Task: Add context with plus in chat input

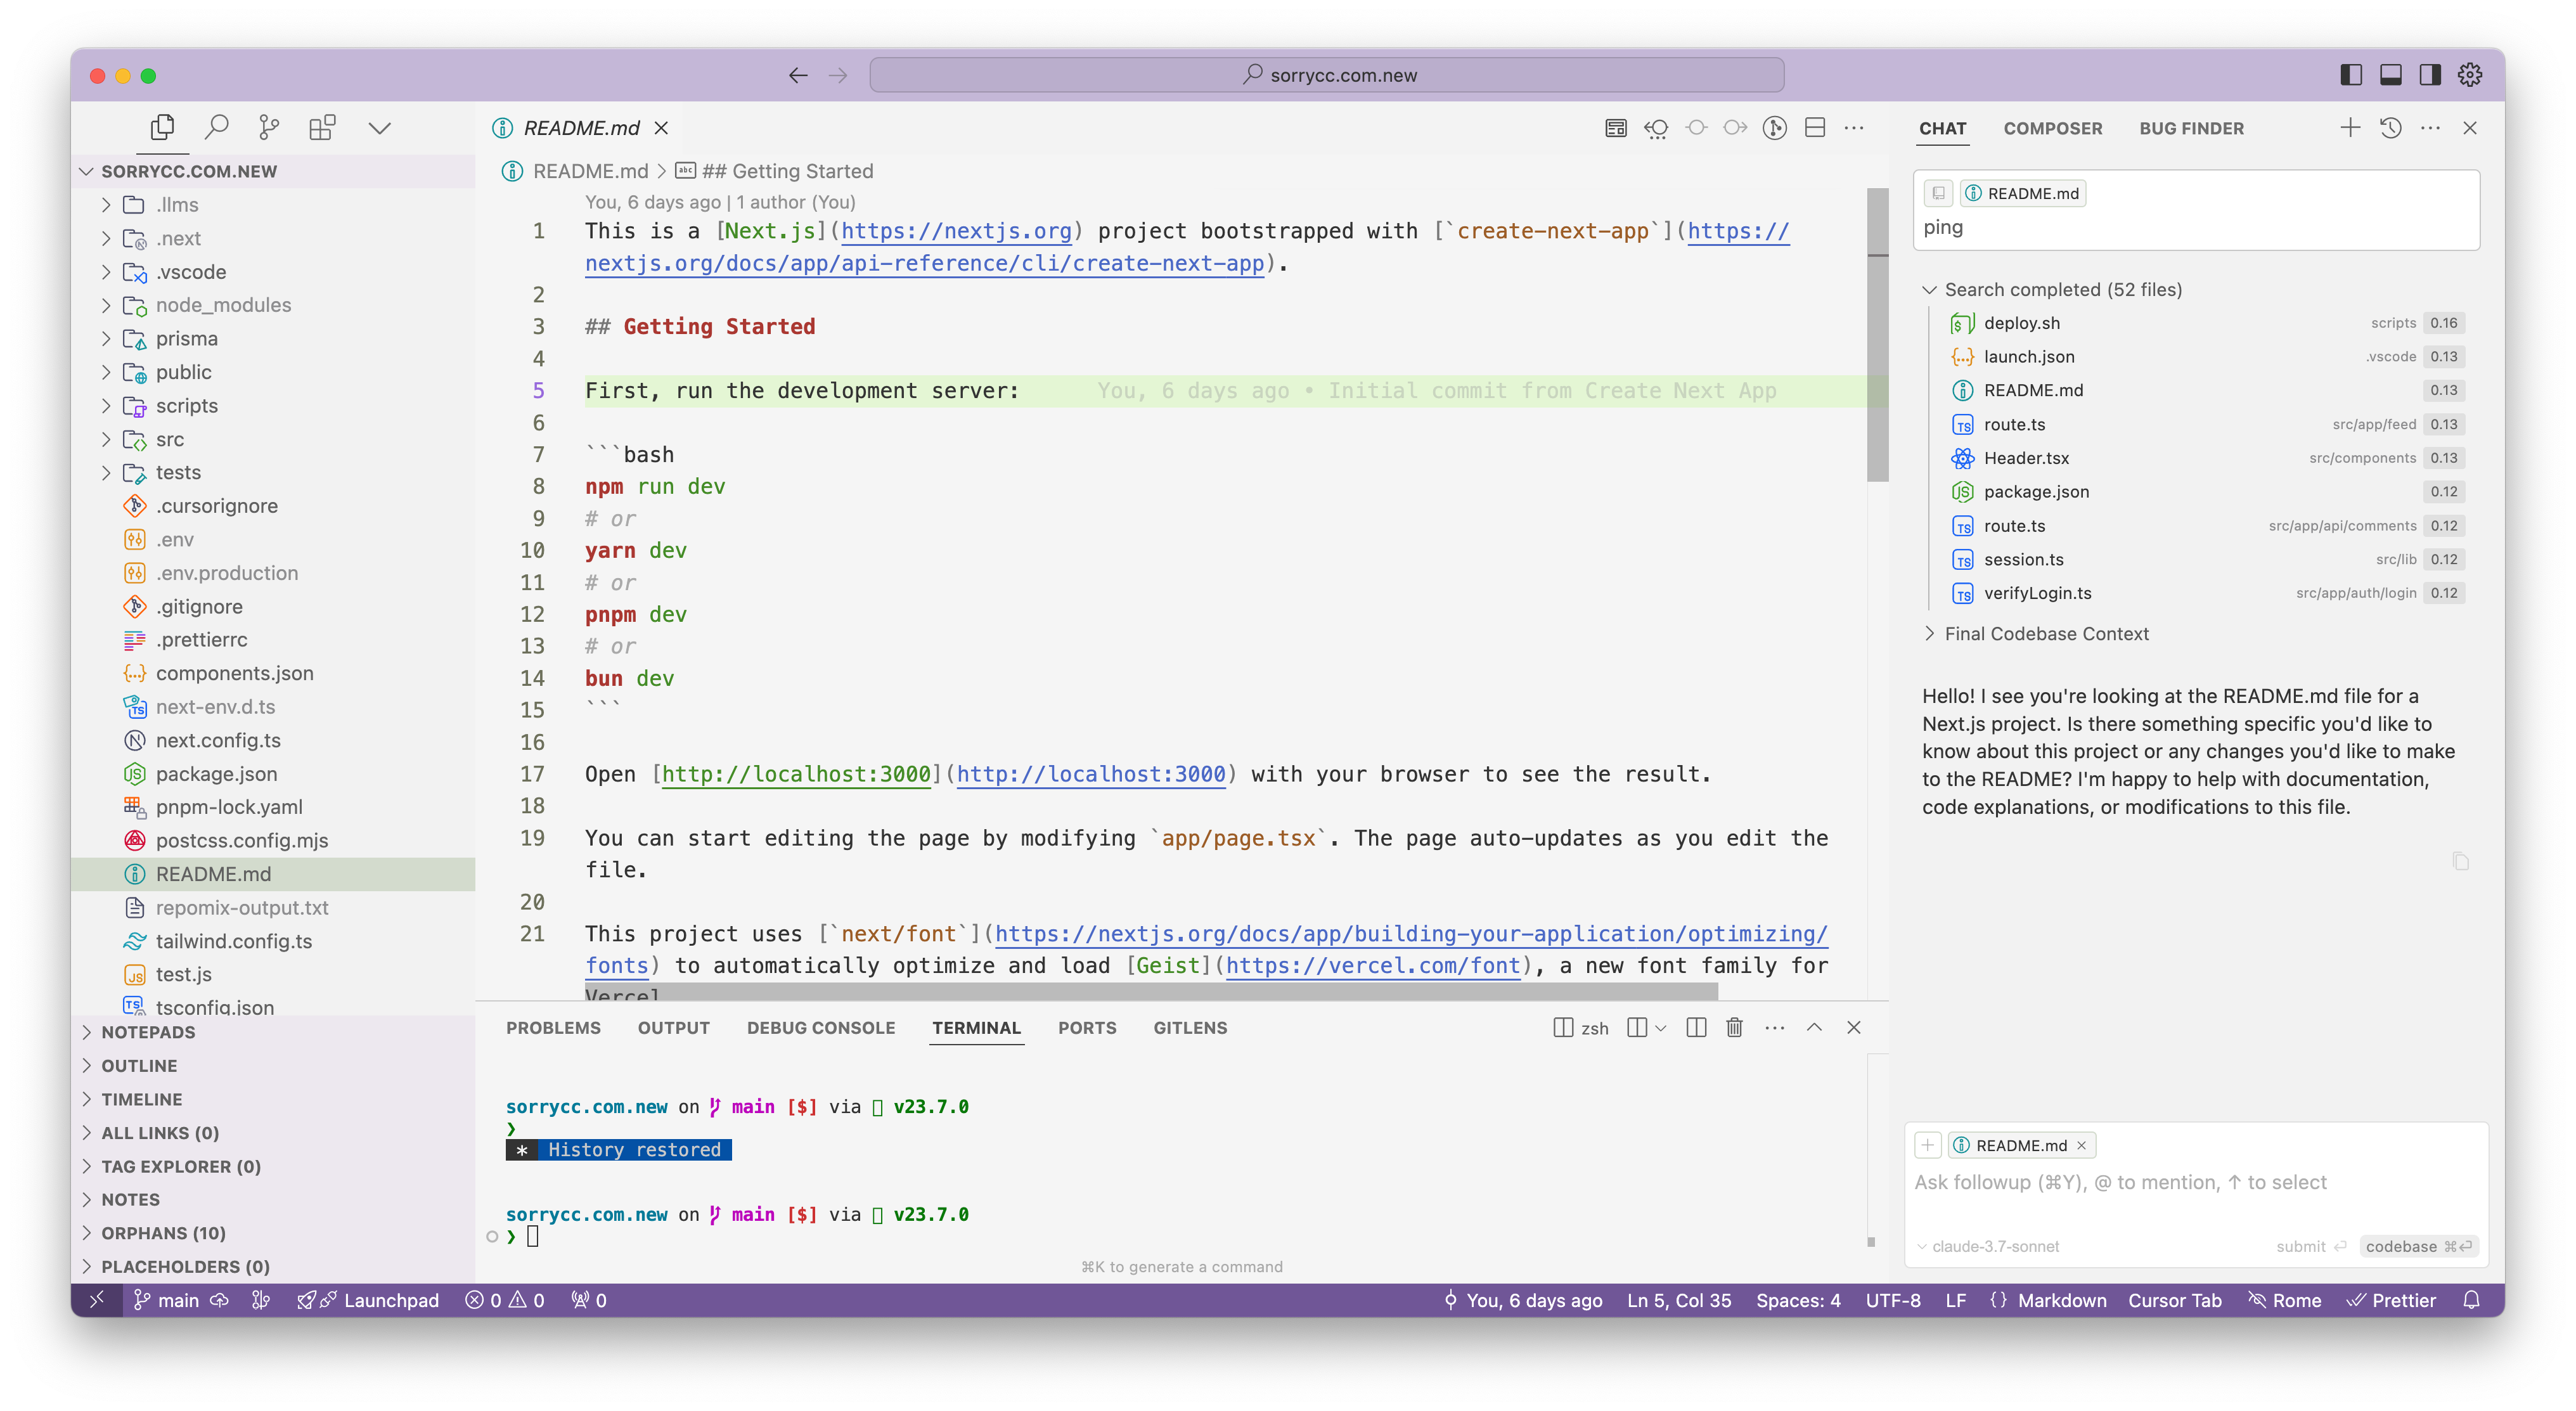Action: (1928, 1146)
